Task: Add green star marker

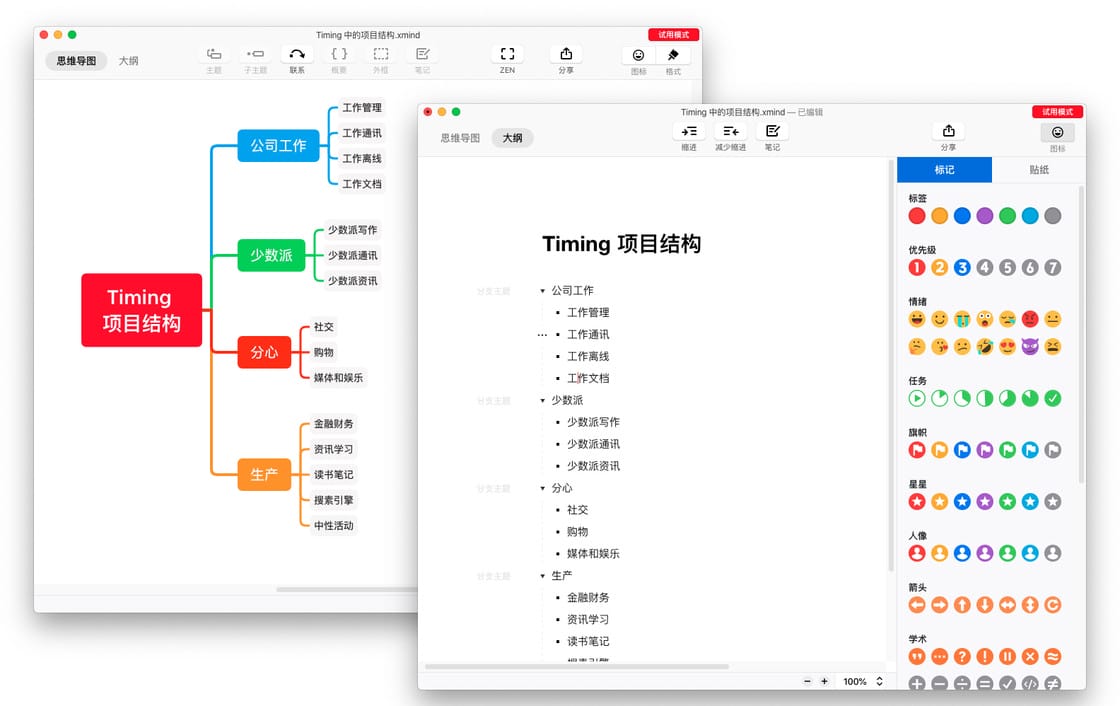Action: tap(1007, 502)
